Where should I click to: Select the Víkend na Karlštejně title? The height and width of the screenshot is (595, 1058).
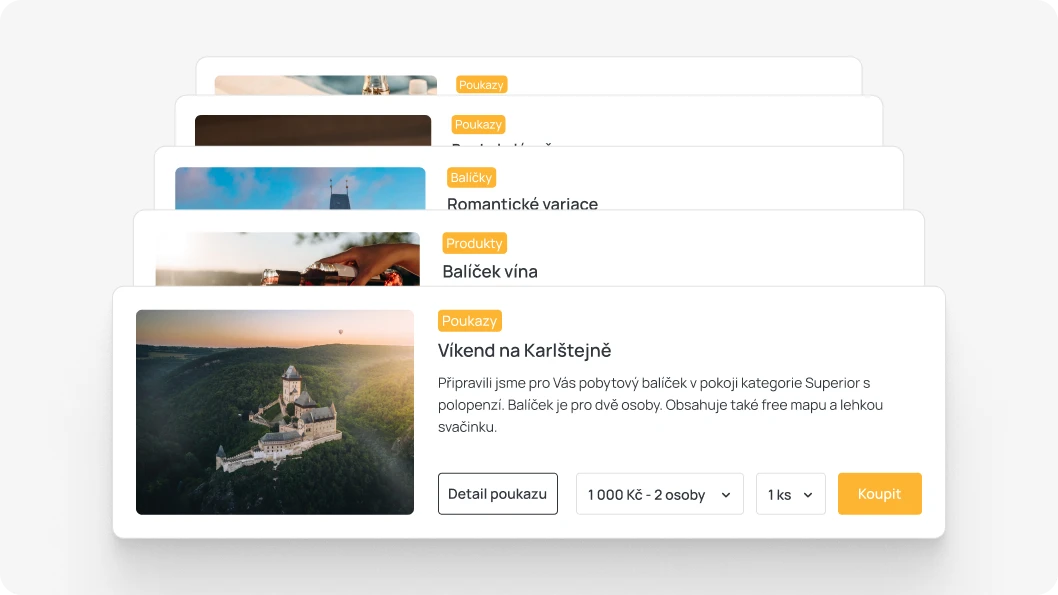pyautogui.click(x=524, y=350)
